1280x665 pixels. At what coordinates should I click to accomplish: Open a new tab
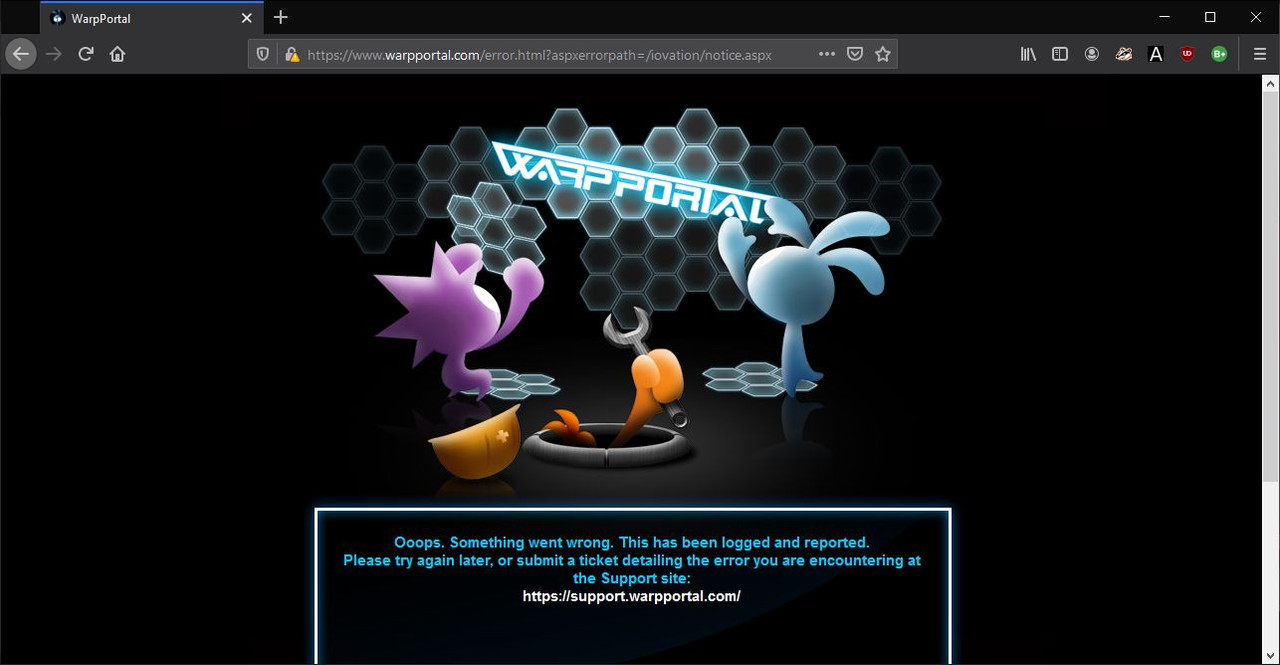tap(281, 17)
